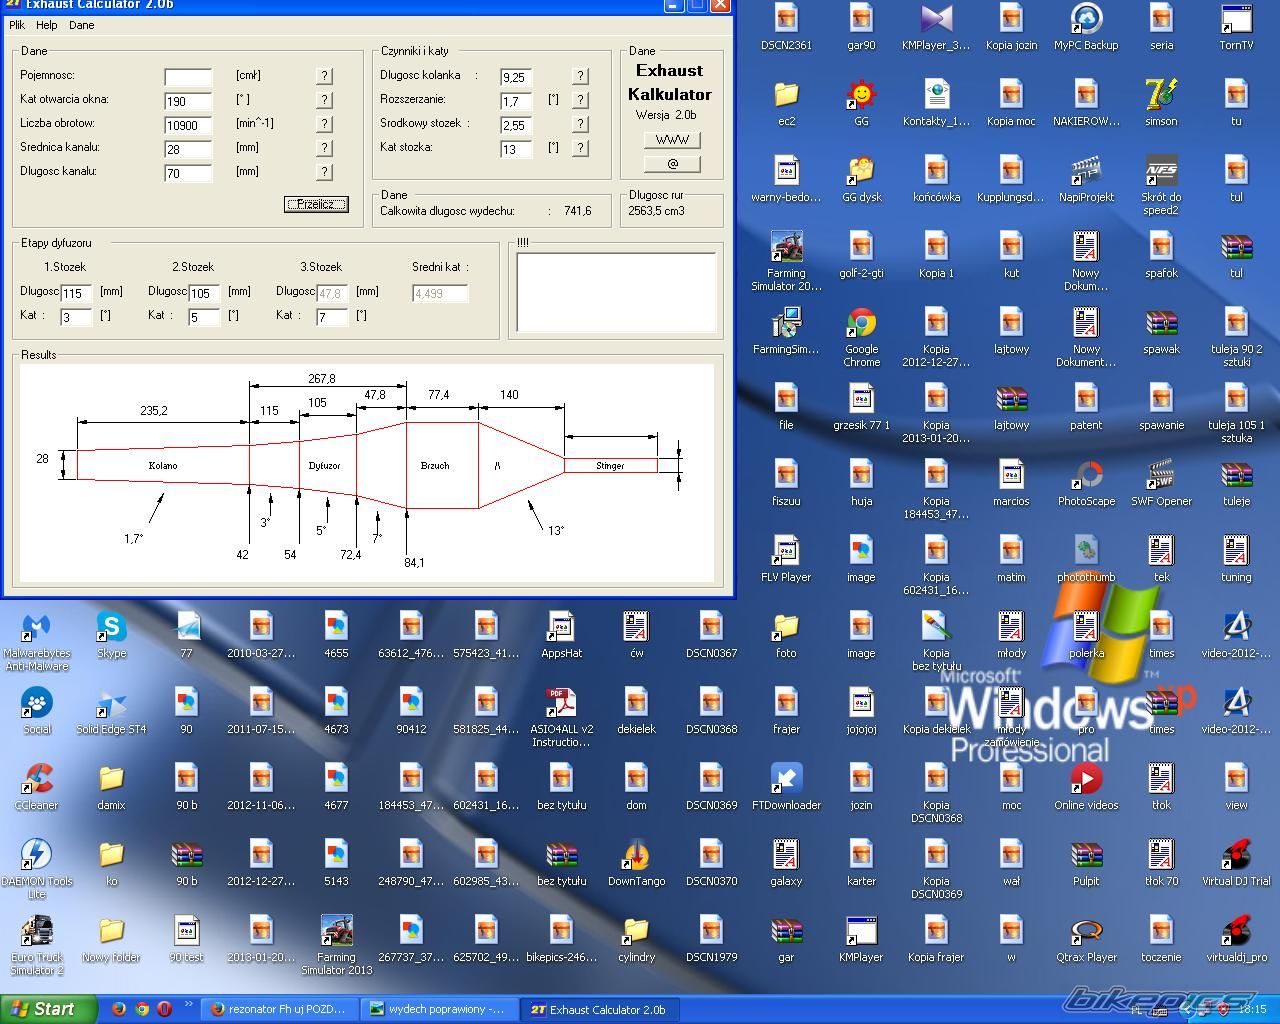The width and height of the screenshot is (1280, 1024).
Task: Click the Dlugosc kanalu field
Action: coord(188,173)
